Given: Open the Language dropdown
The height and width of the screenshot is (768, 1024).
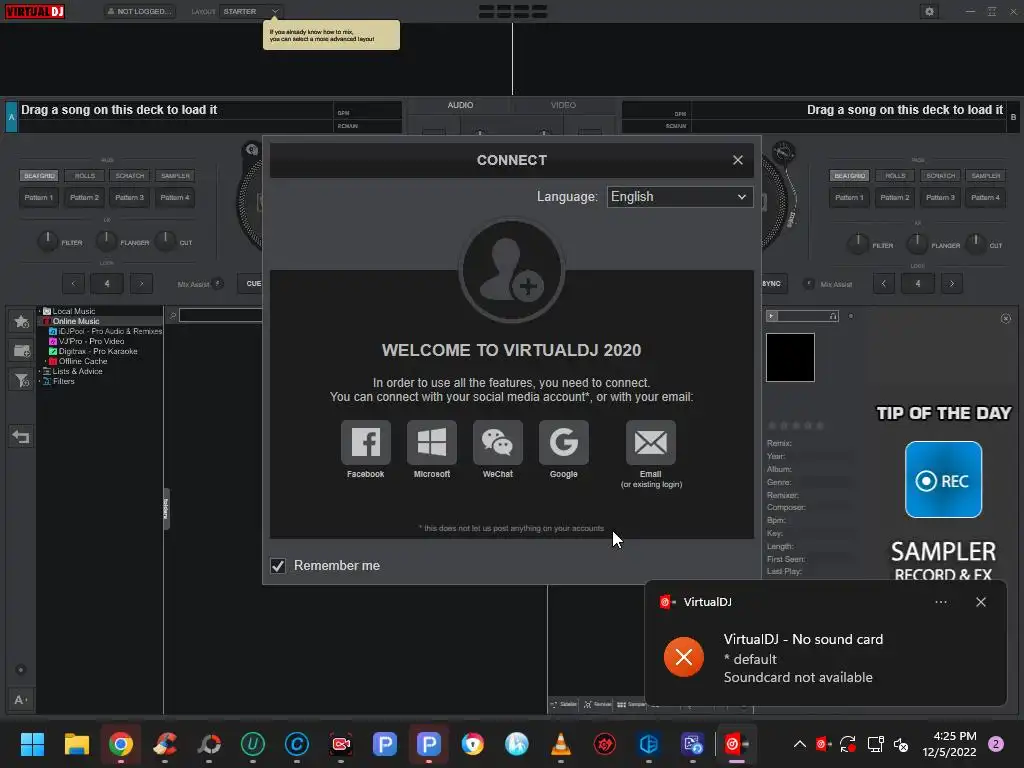Looking at the screenshot, I should tap(679, 197).
